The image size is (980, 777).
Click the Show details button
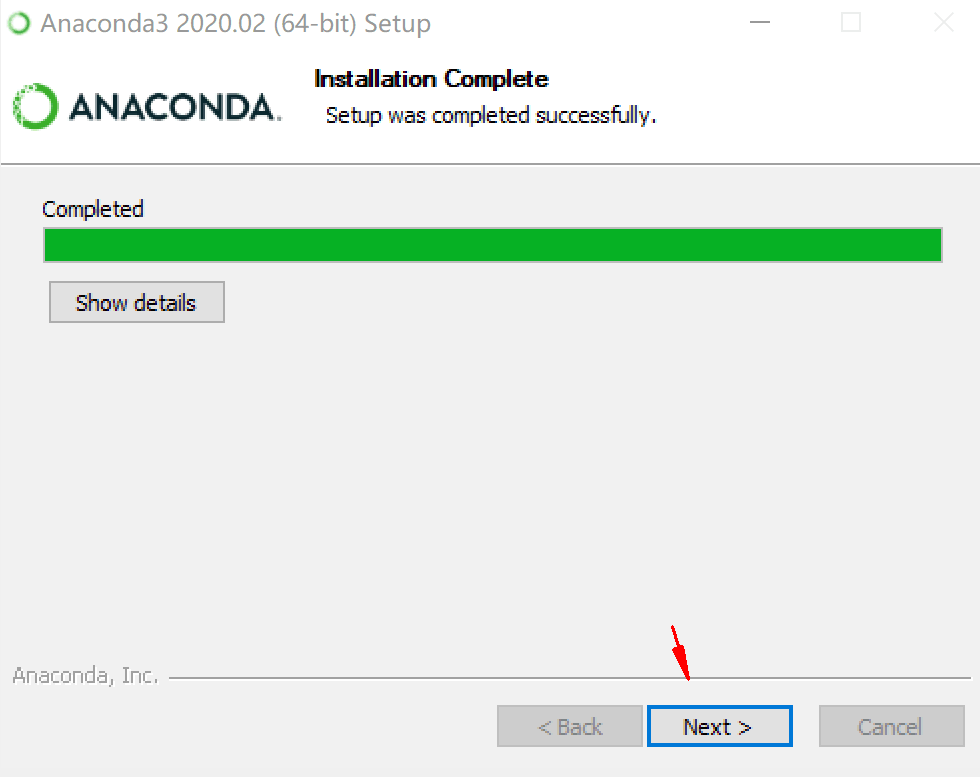point(137,303)
